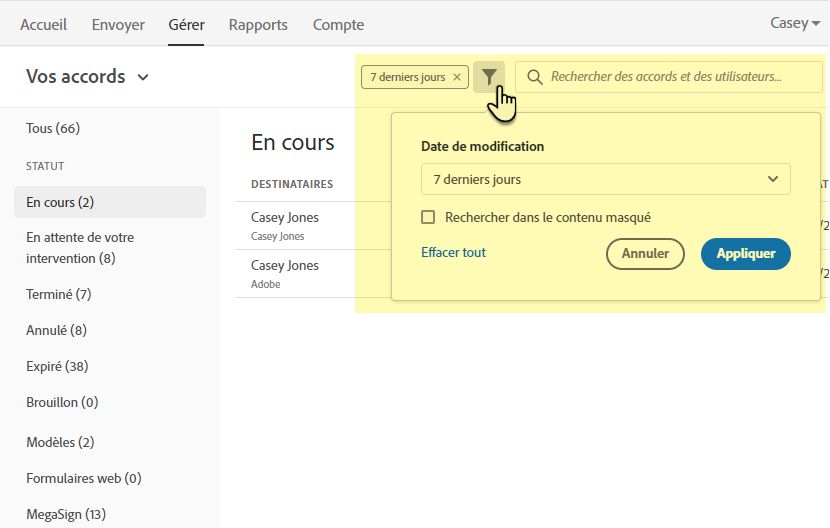Switch to the Envoyer tab

pos(118,25)
